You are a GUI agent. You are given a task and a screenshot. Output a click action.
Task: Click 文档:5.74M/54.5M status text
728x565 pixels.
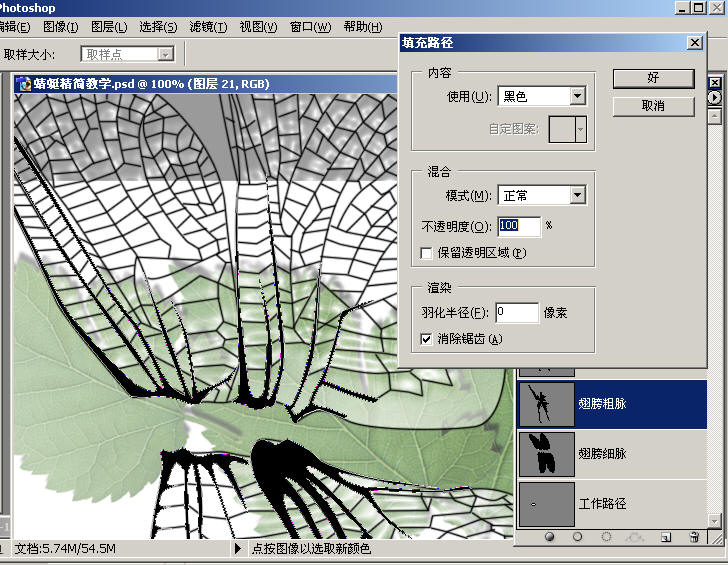coord(65,549)
